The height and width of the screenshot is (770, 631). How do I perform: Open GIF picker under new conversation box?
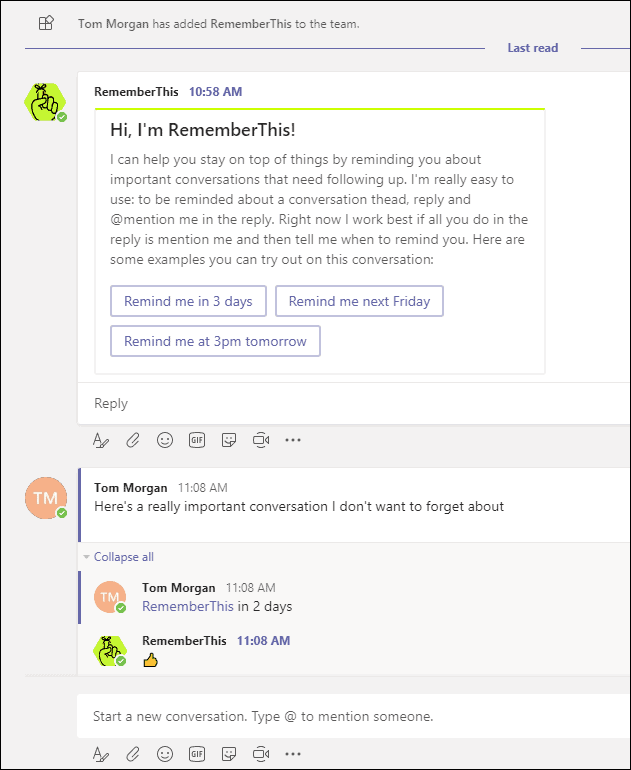[197, 754]
